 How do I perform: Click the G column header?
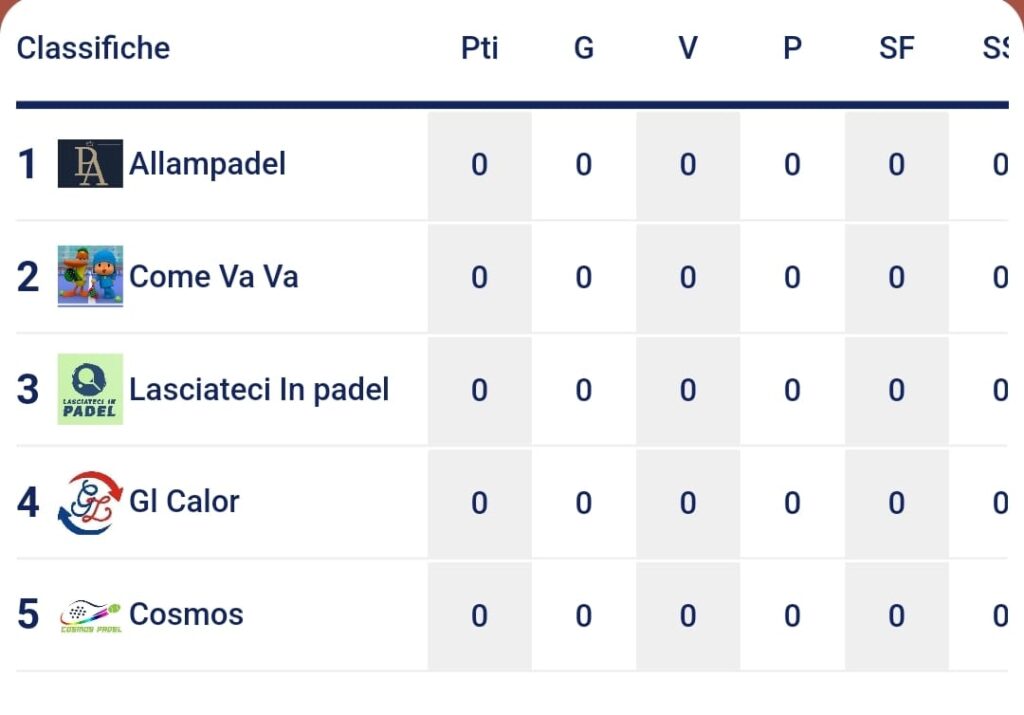pyautogui.click(x=584, y=48)
